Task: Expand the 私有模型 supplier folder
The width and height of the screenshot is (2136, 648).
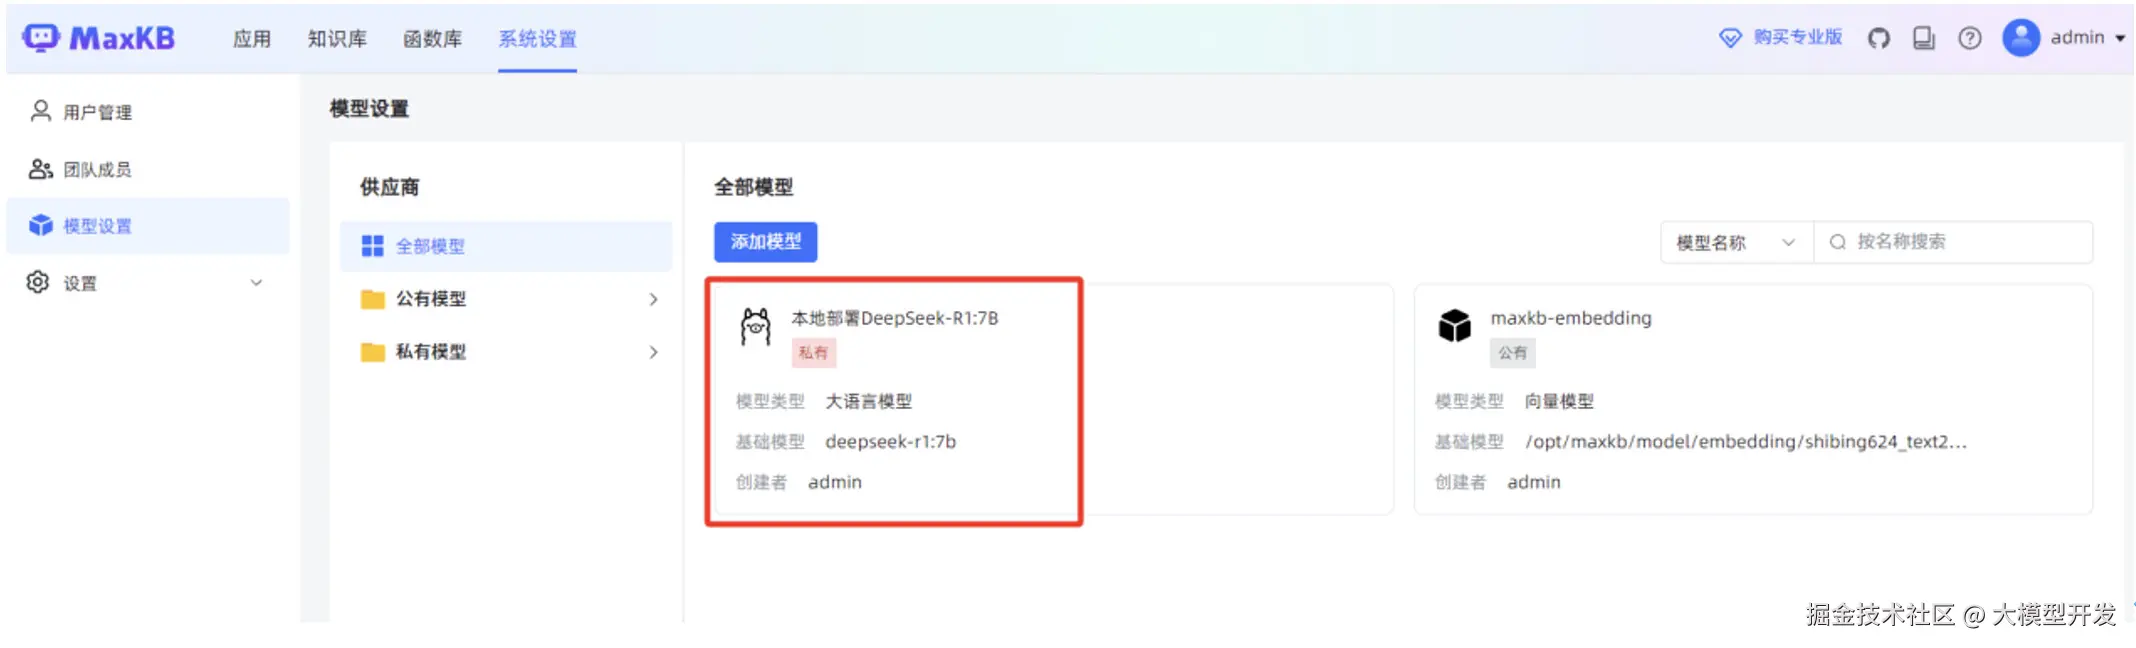Action: click(506, 352)
